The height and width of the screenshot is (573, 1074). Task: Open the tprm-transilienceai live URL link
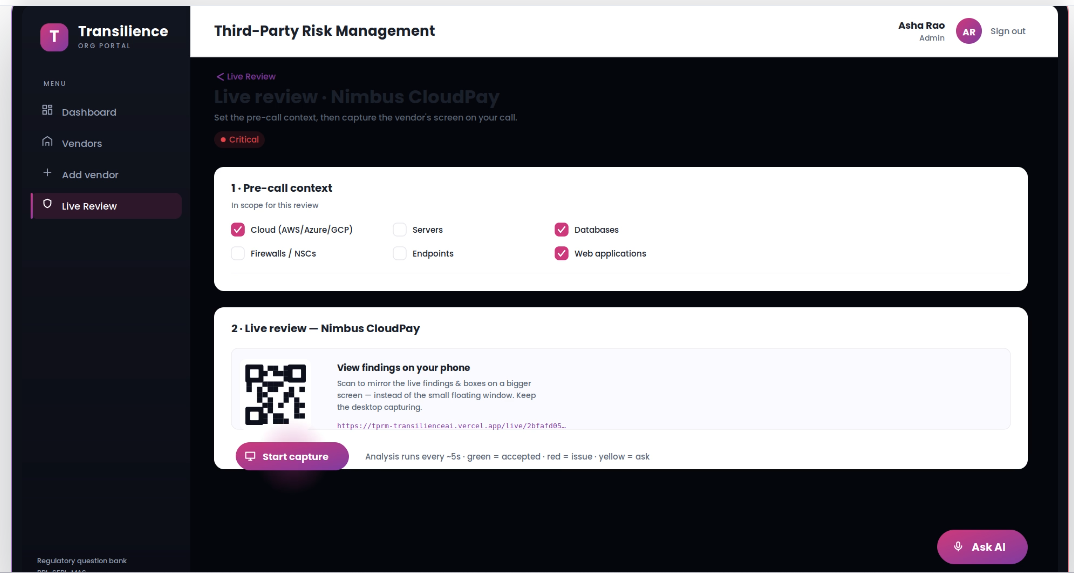451,426
